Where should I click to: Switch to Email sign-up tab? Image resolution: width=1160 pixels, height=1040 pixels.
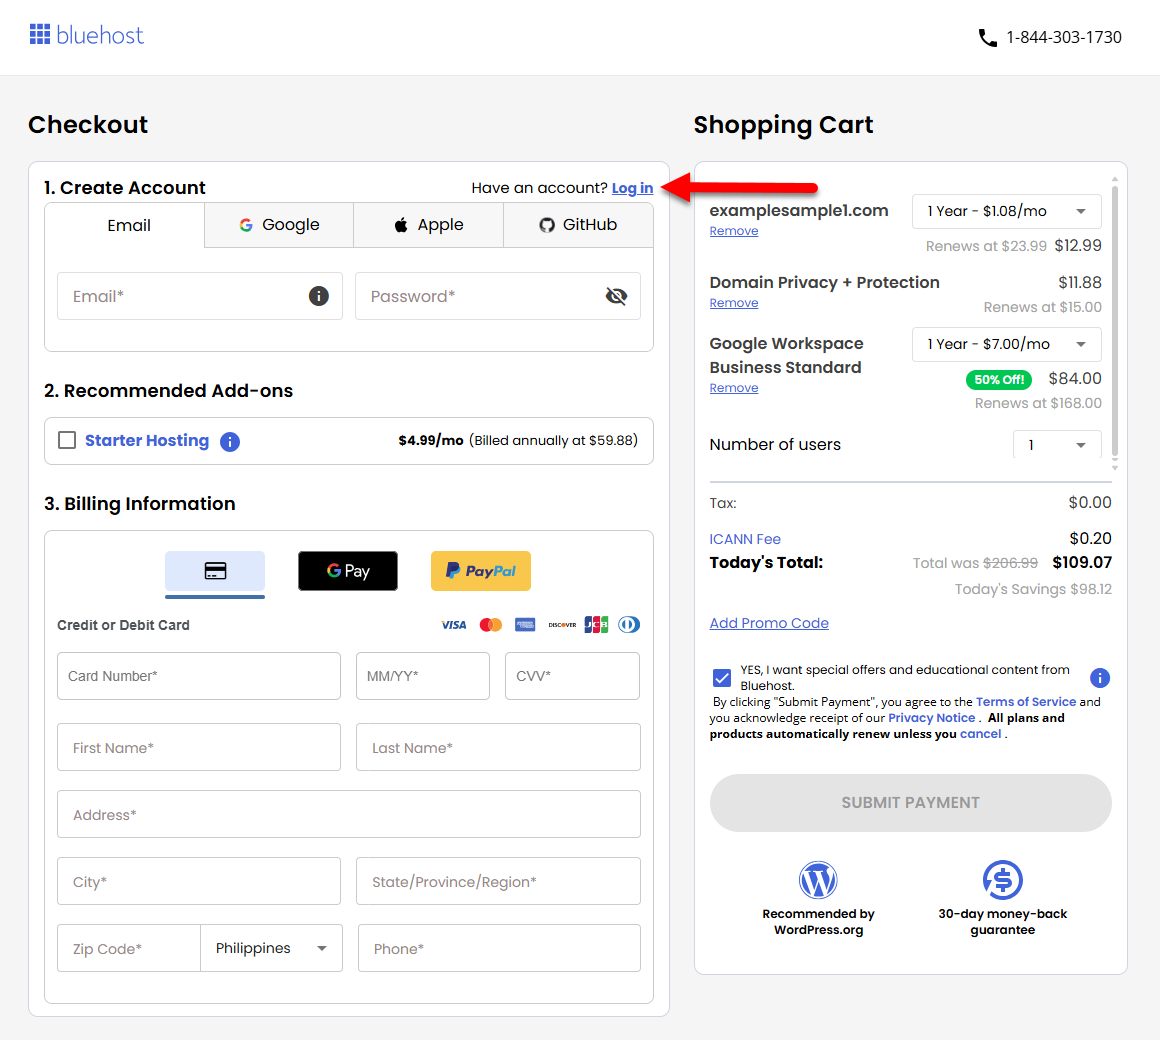pyautogui.click(x=124, y=225)
